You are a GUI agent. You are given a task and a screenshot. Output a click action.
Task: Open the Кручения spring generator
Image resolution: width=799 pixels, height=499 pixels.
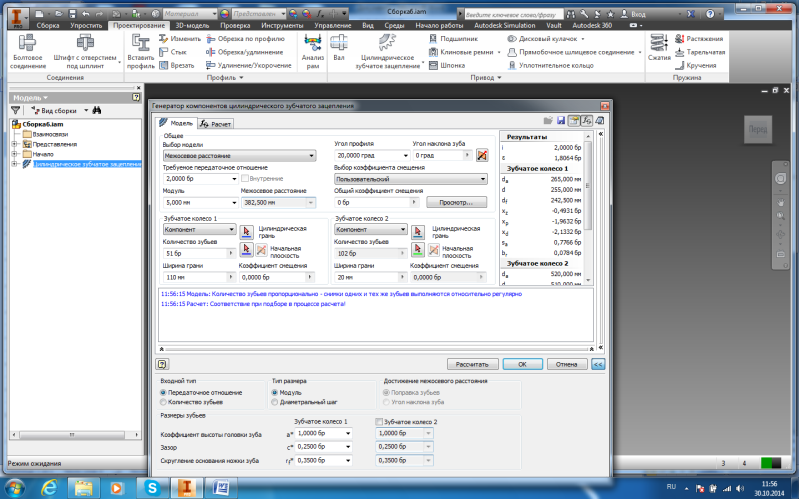point(695,65)
